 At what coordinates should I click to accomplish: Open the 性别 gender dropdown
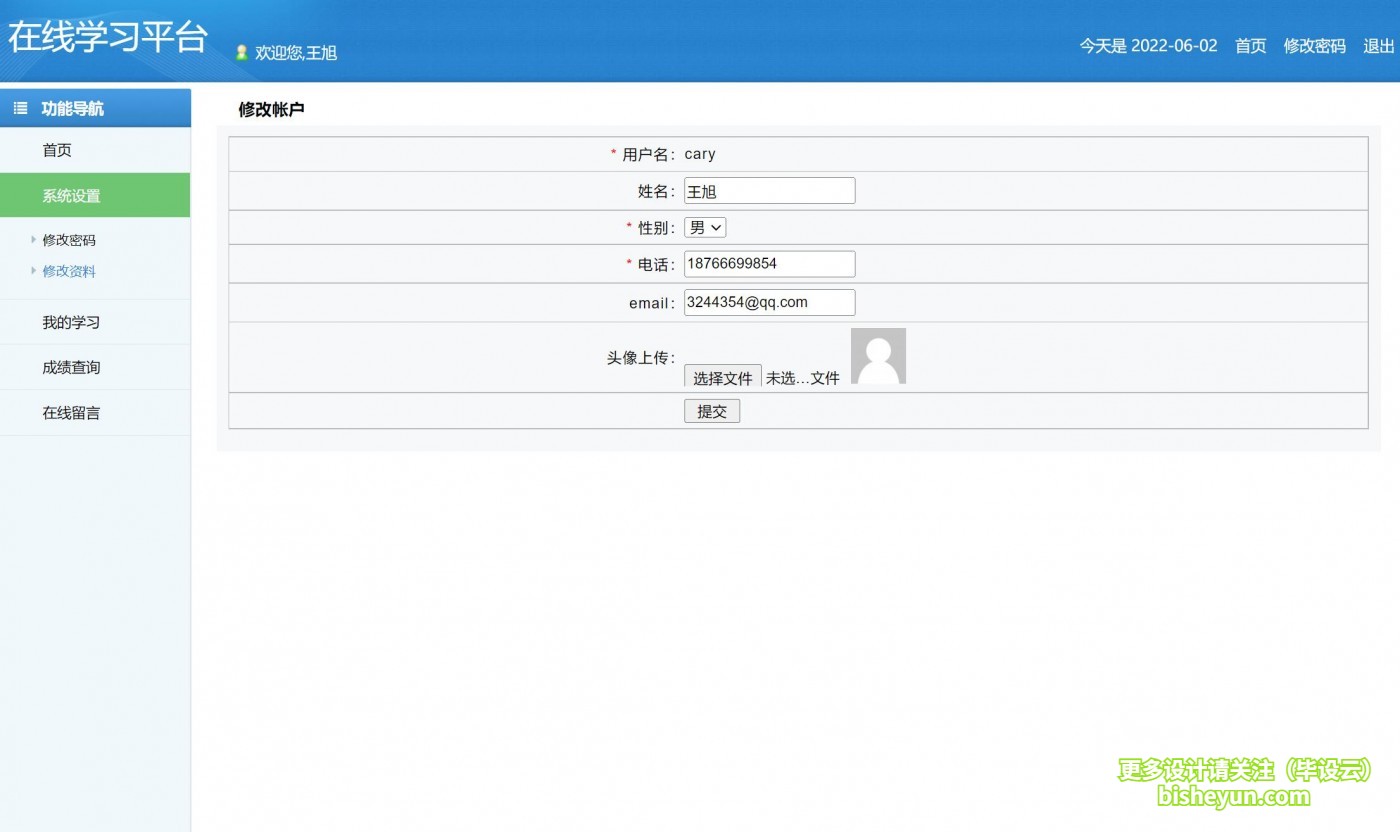click(x=705, y=228)
